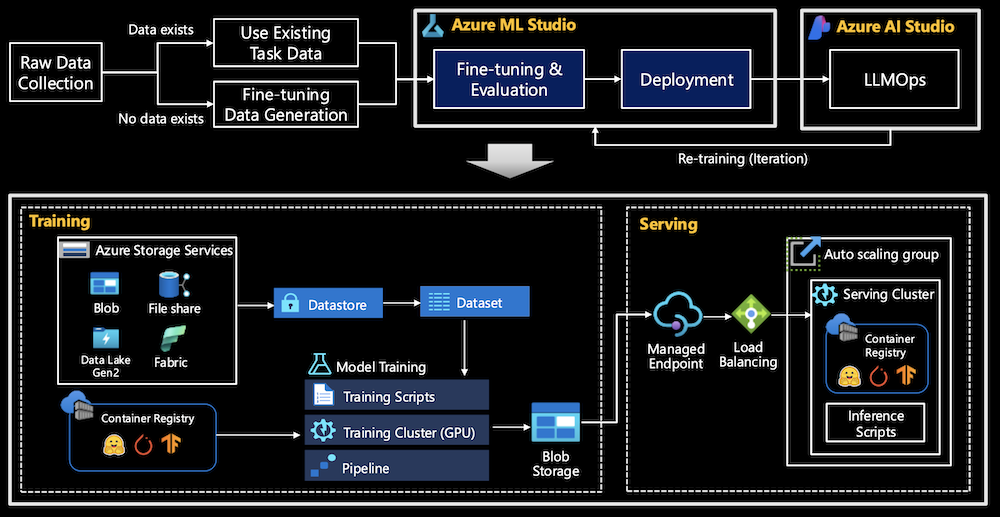
Task: Select the Fabric icon
Action: coord(170,338)
